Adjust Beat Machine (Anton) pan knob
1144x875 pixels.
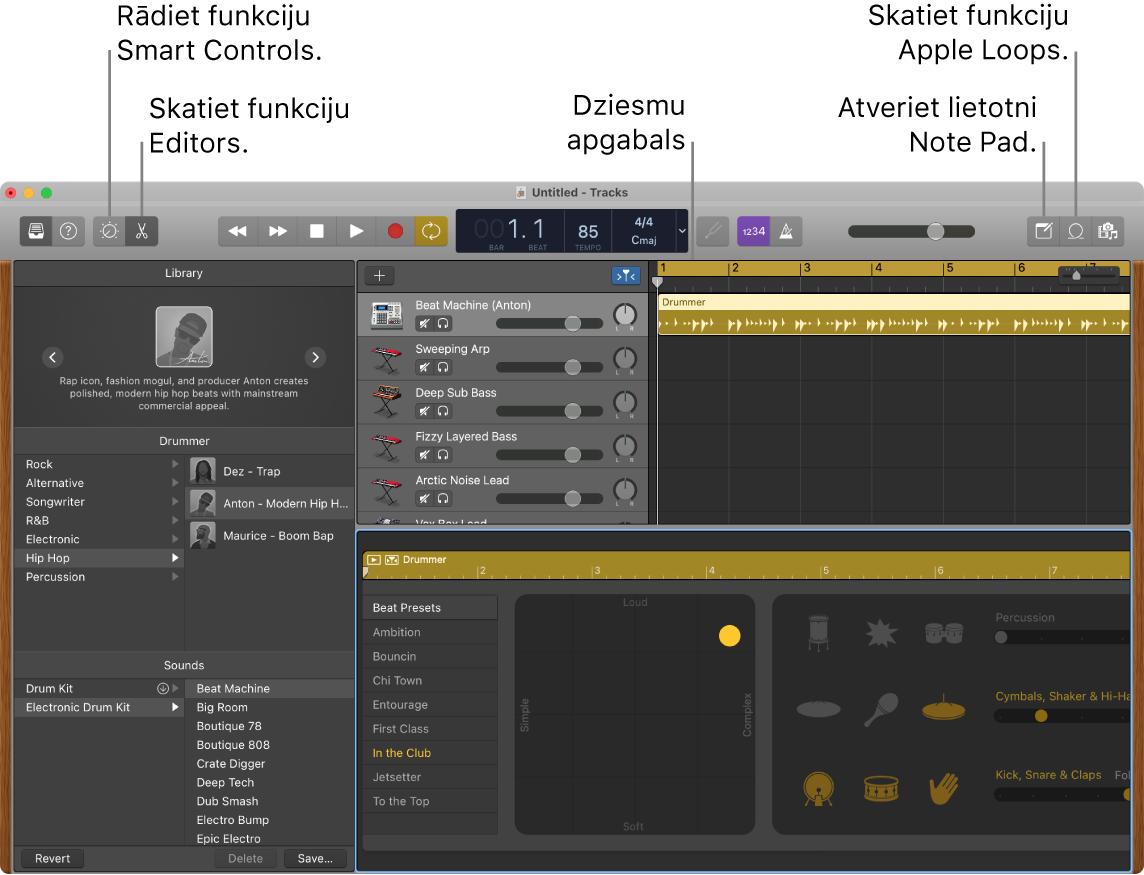pos(625,315)
